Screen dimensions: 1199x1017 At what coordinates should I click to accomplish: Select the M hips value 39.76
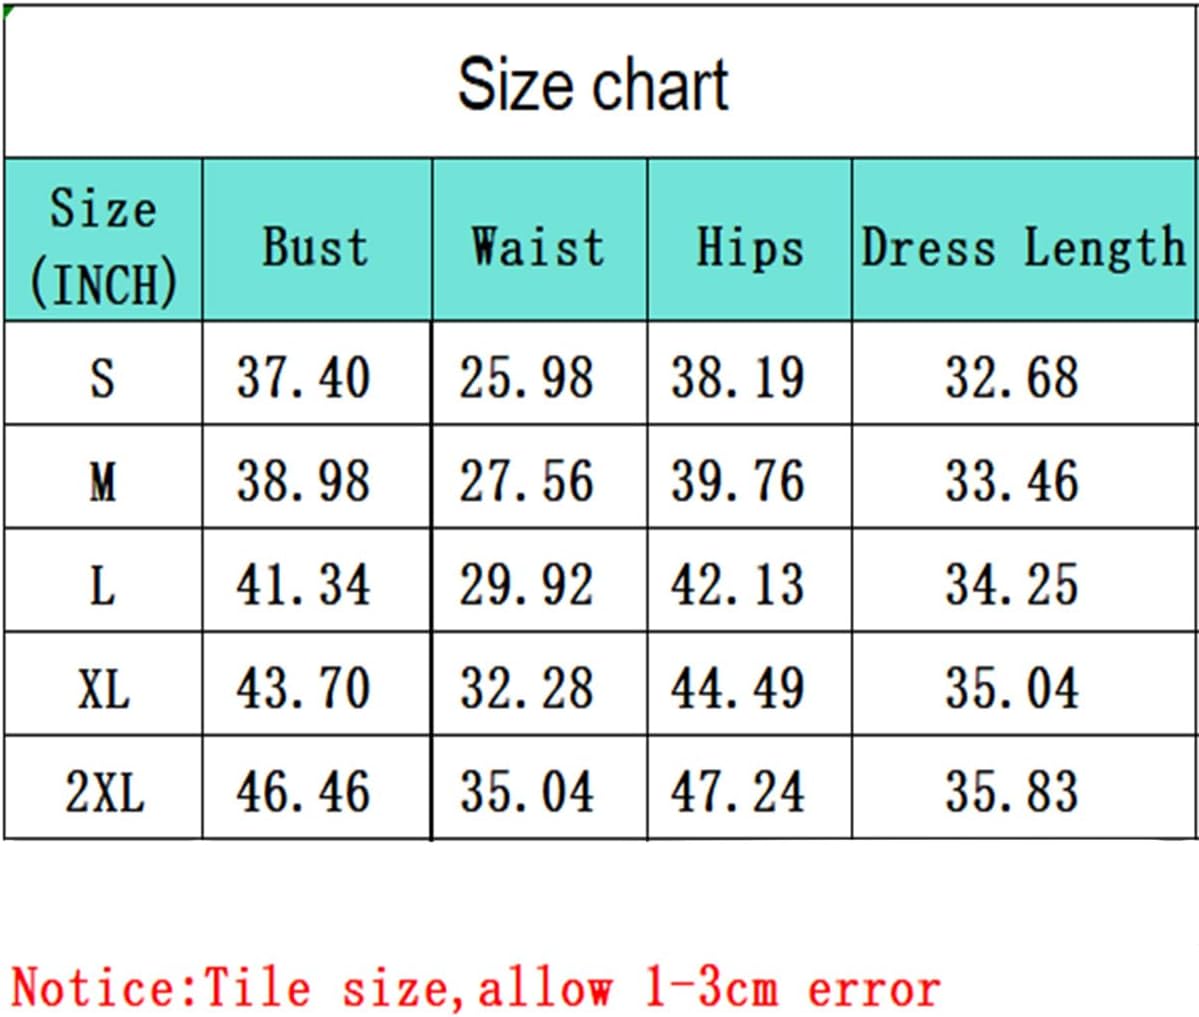pyautogui.click(x=737, y=481)
